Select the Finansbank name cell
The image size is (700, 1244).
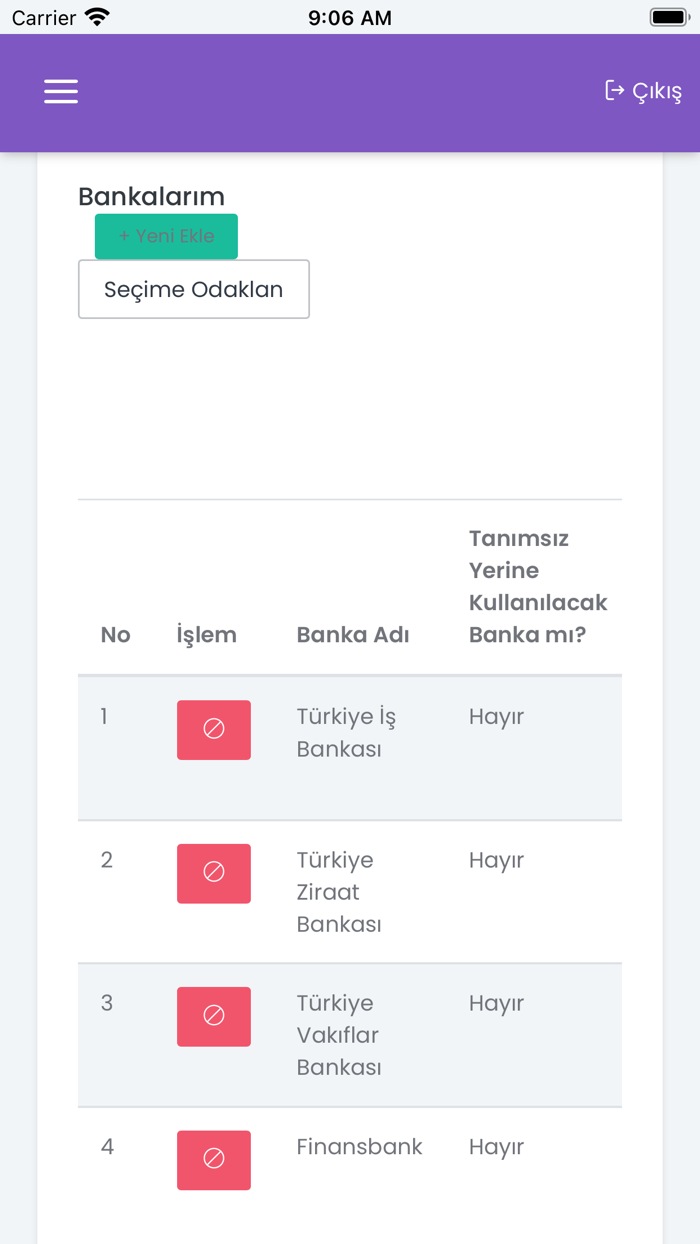pyautogui.click(x=359, y=1147)
